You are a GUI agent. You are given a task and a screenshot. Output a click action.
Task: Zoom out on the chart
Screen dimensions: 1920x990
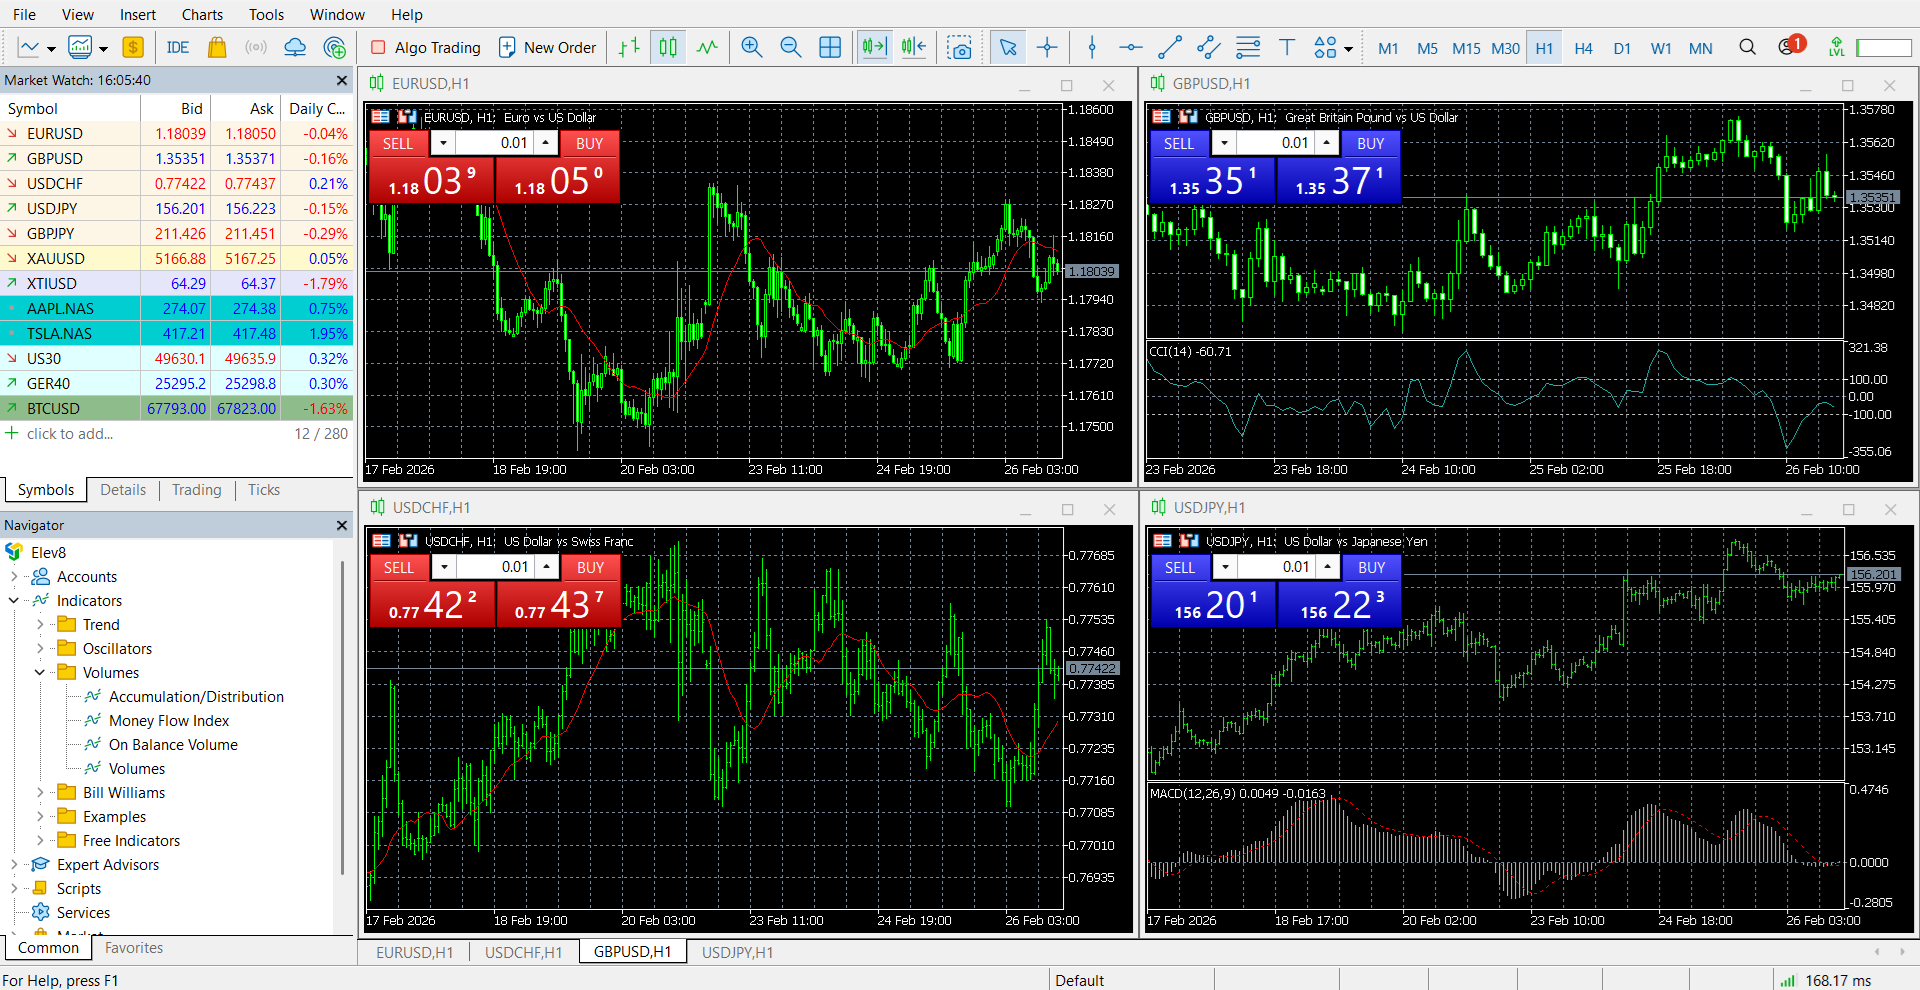click(x=791, y=47)
